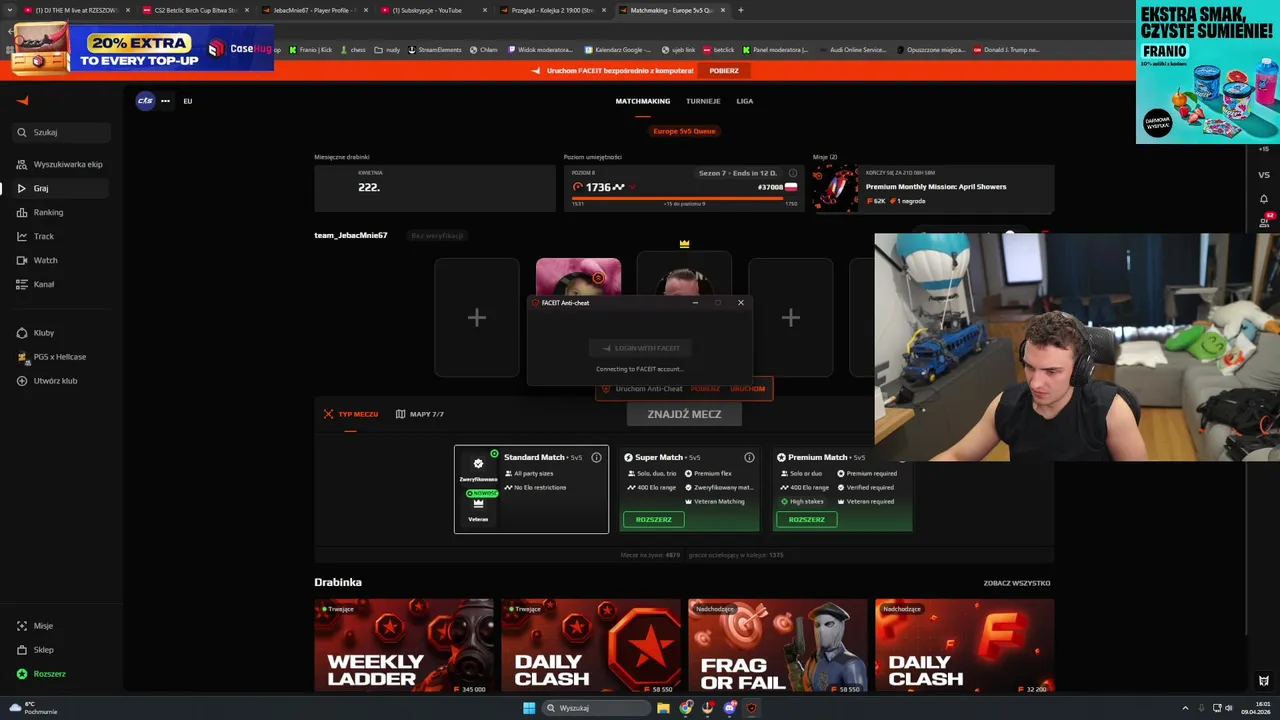Image resolution: width=1280 pixels, height=720 pixels.
Task: Select the Super Match card title
Action: (667, 458)
